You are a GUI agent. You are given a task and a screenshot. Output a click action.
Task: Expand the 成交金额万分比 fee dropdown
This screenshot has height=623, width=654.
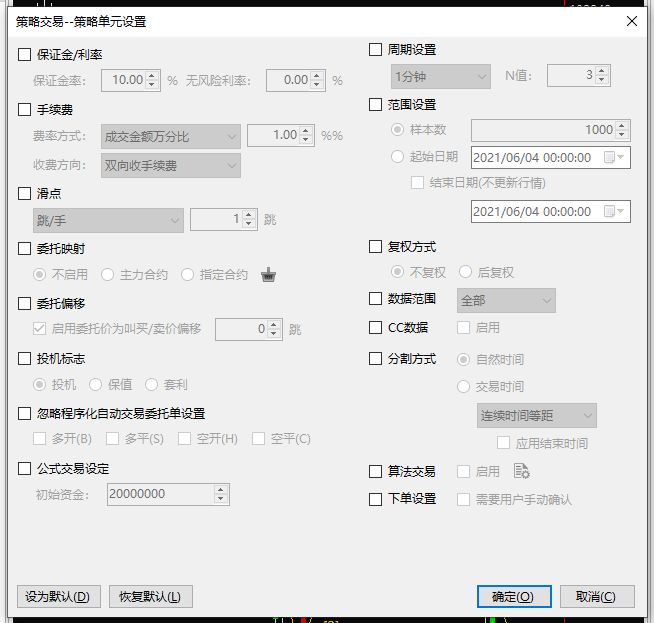tap(171, 136)
